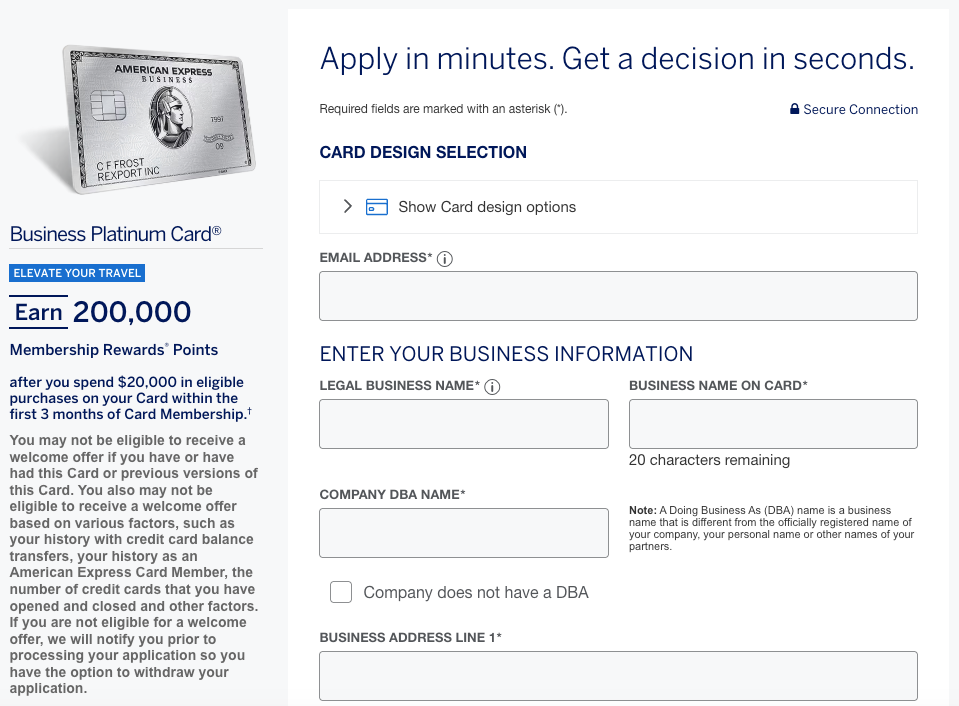Screen dimensions: 959x706
Task: Click into the Email Address field
Action: pyautogui.click(x=617, y=296)
